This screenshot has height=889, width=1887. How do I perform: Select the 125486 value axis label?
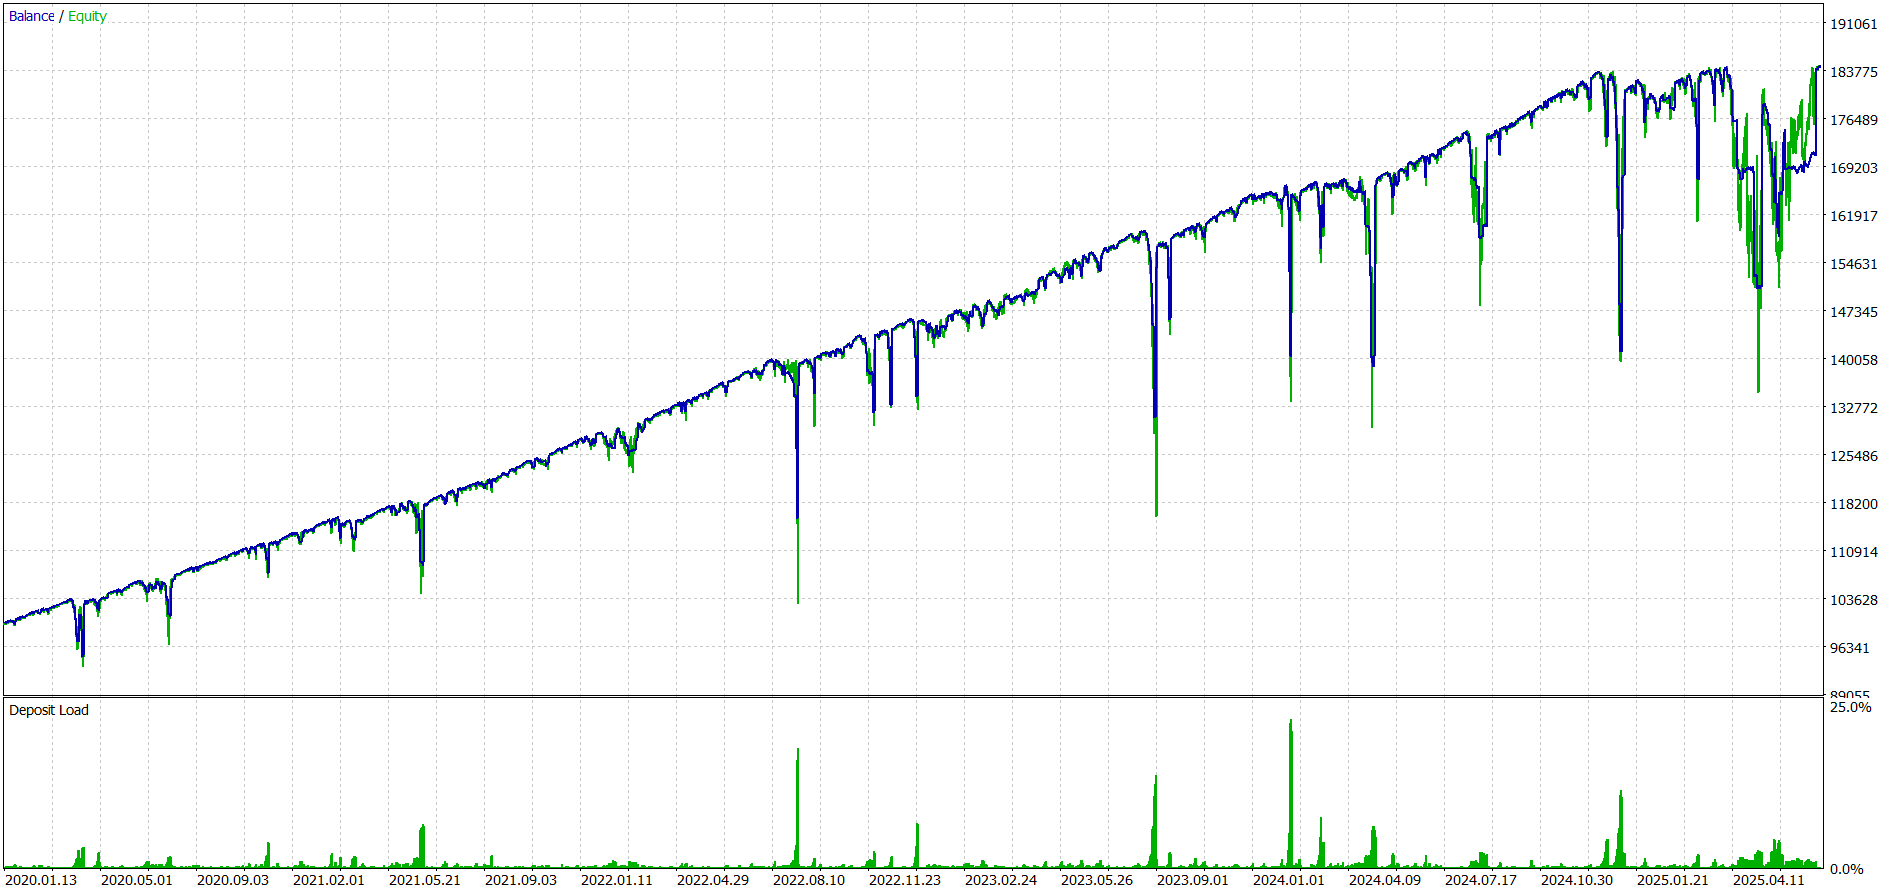[1853, 456]
